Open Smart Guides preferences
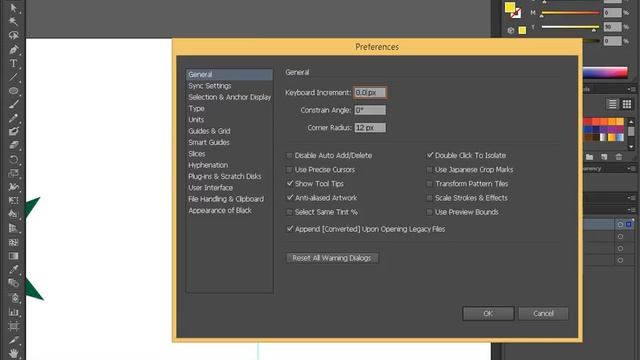The image size is (640, 360). tap(209, 142)
